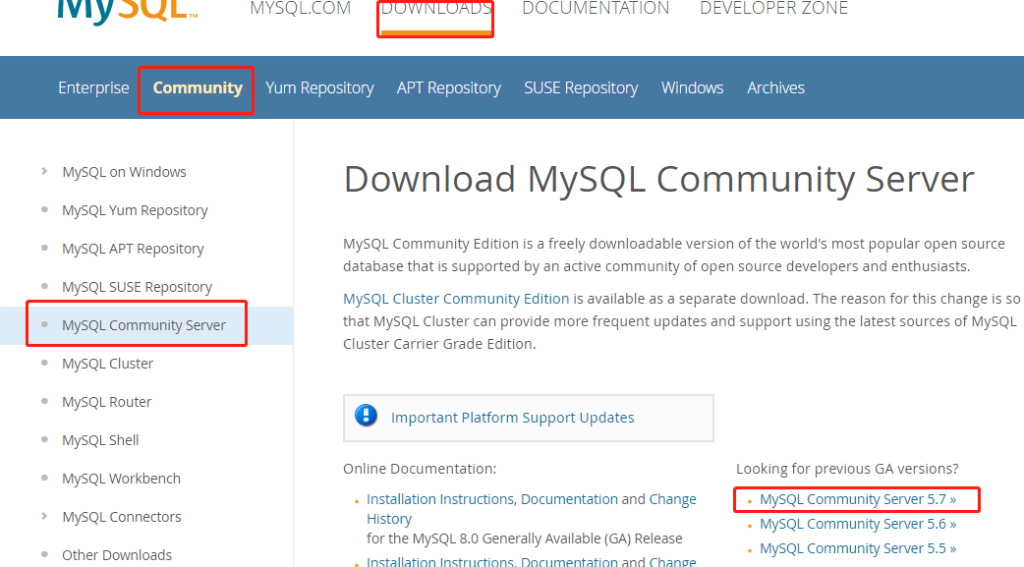Open MySQL Community Server 5.6 link
Viewport: 1024px width, 567px height.
tap(857, 524)
